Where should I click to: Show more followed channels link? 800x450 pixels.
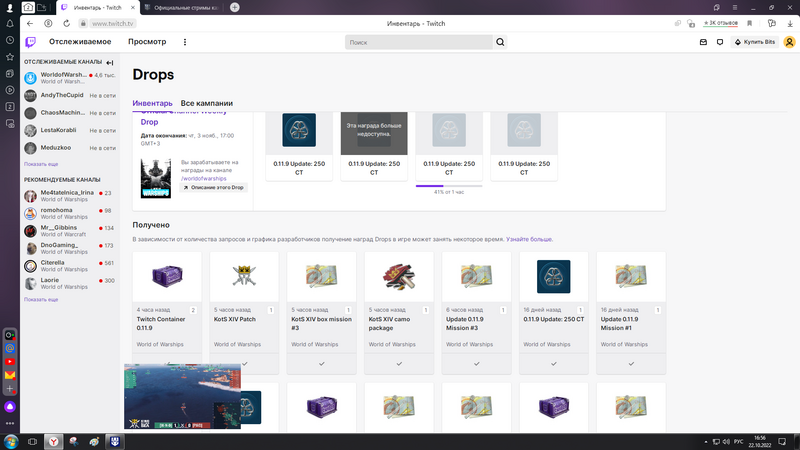[x=41, y=164]
